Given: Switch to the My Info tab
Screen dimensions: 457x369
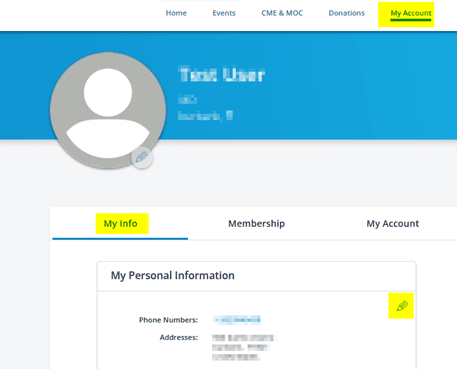Looking at the screenshot, I should (120, 223).
